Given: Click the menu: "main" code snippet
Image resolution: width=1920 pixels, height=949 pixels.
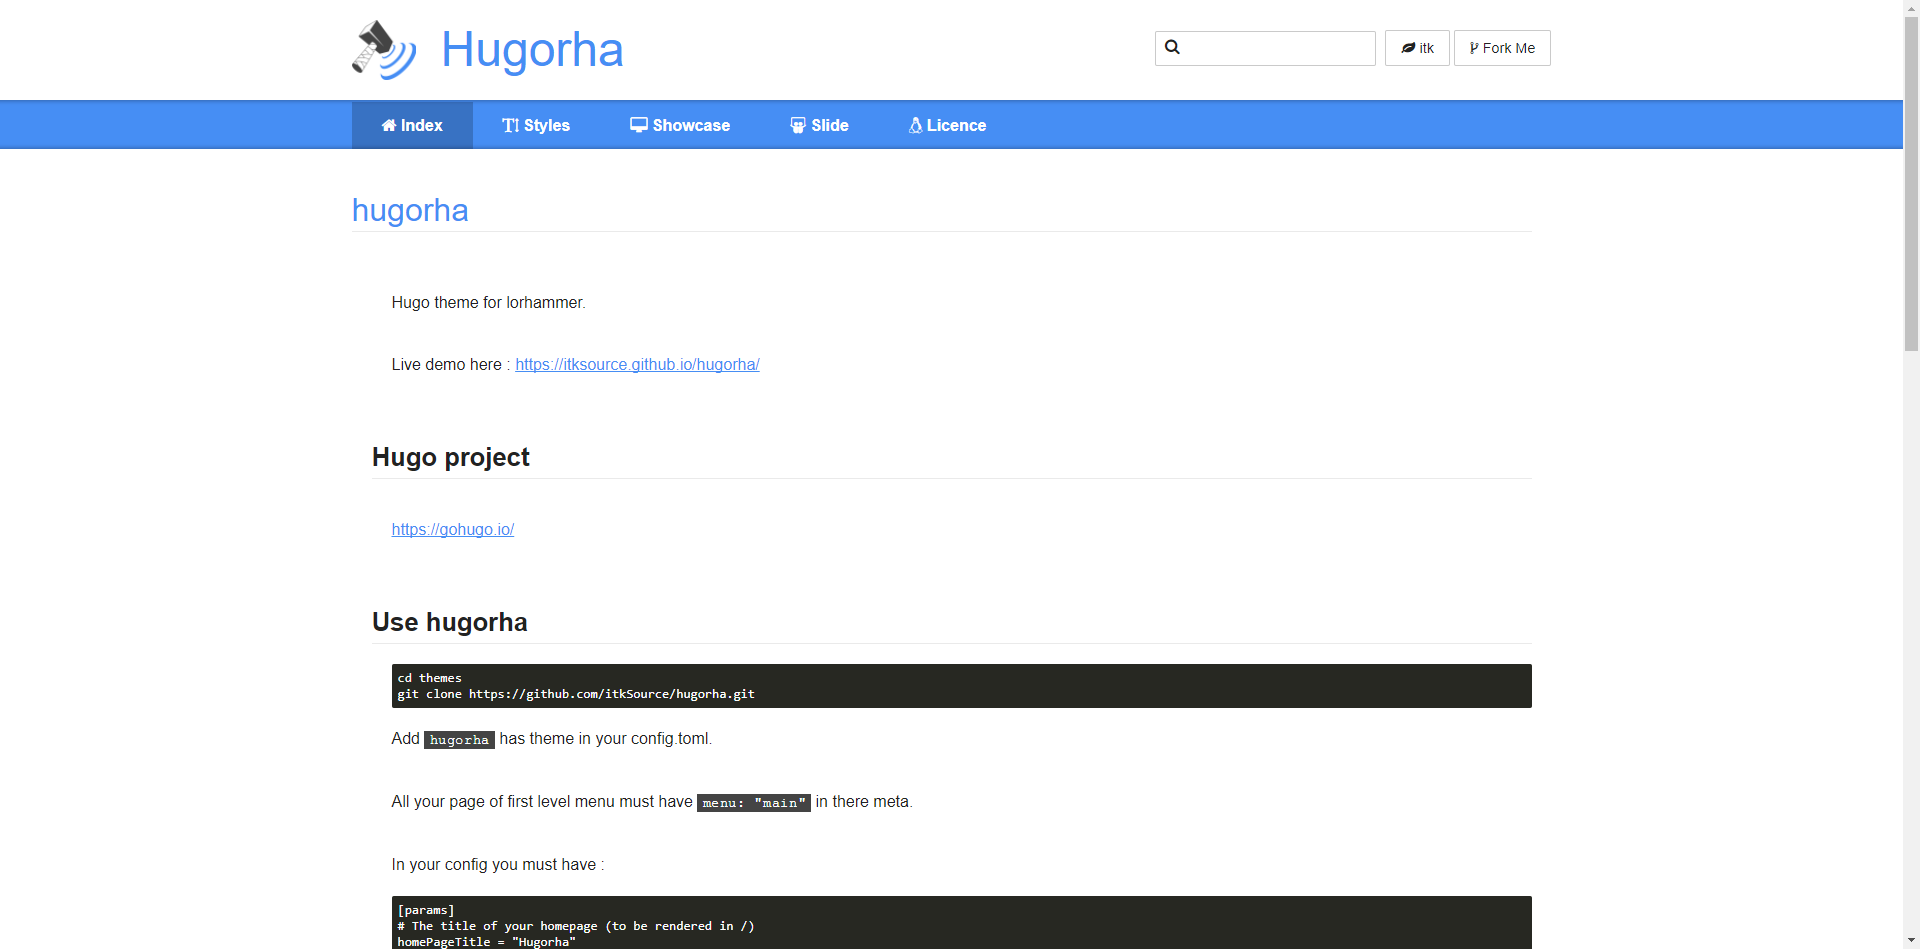Looking at the screenshot, I should [x=754, y=803].
